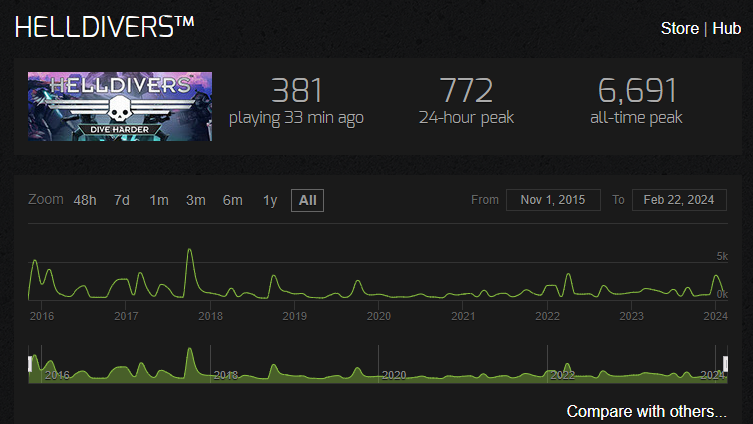Set chart zoom to 48h
The image size is (753, 424).
(85, 200)
